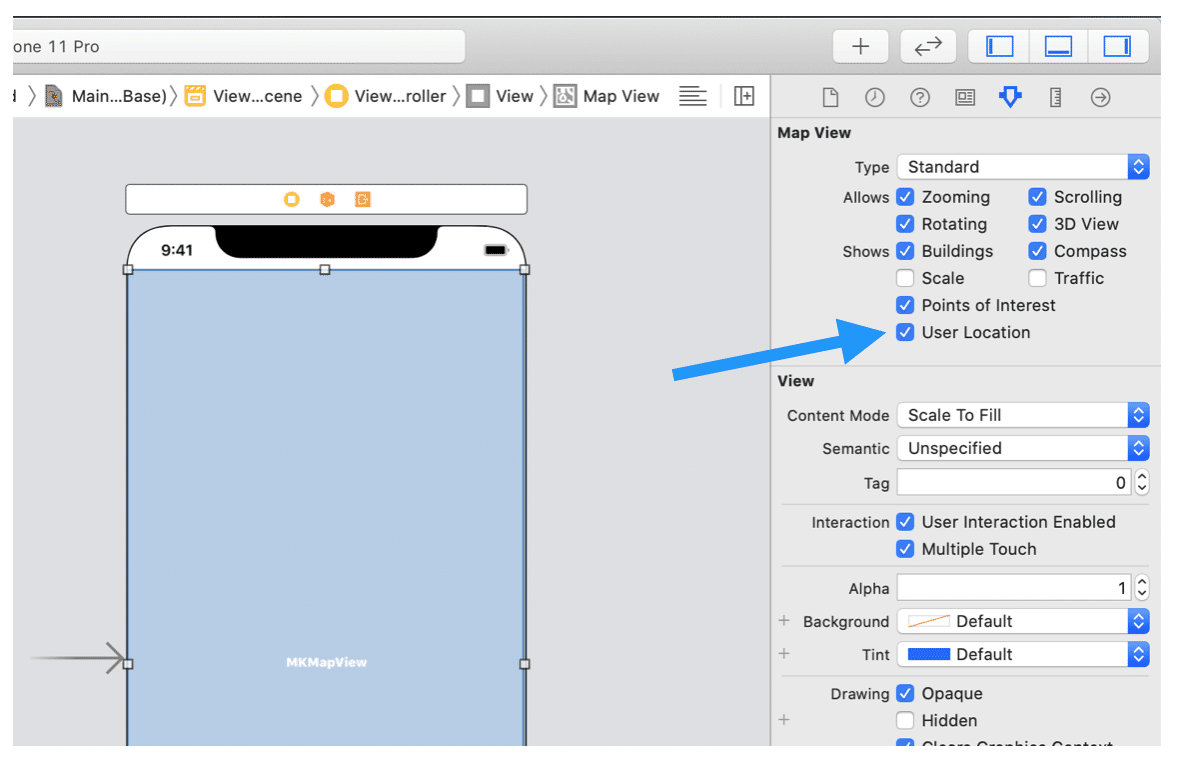Click the Tag value stepper
Screen dimensions: 1178x760
click(x=1142, y=482)
